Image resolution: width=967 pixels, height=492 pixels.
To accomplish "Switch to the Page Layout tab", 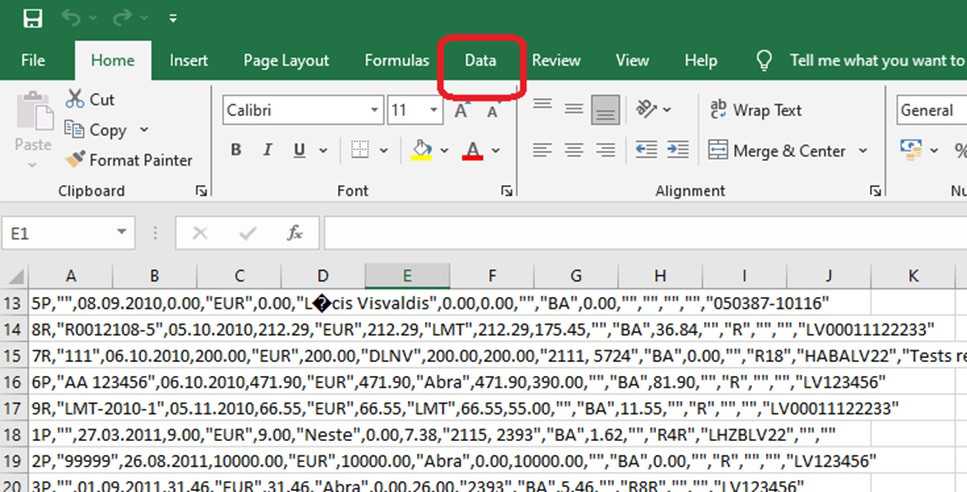I will [286, 60].
